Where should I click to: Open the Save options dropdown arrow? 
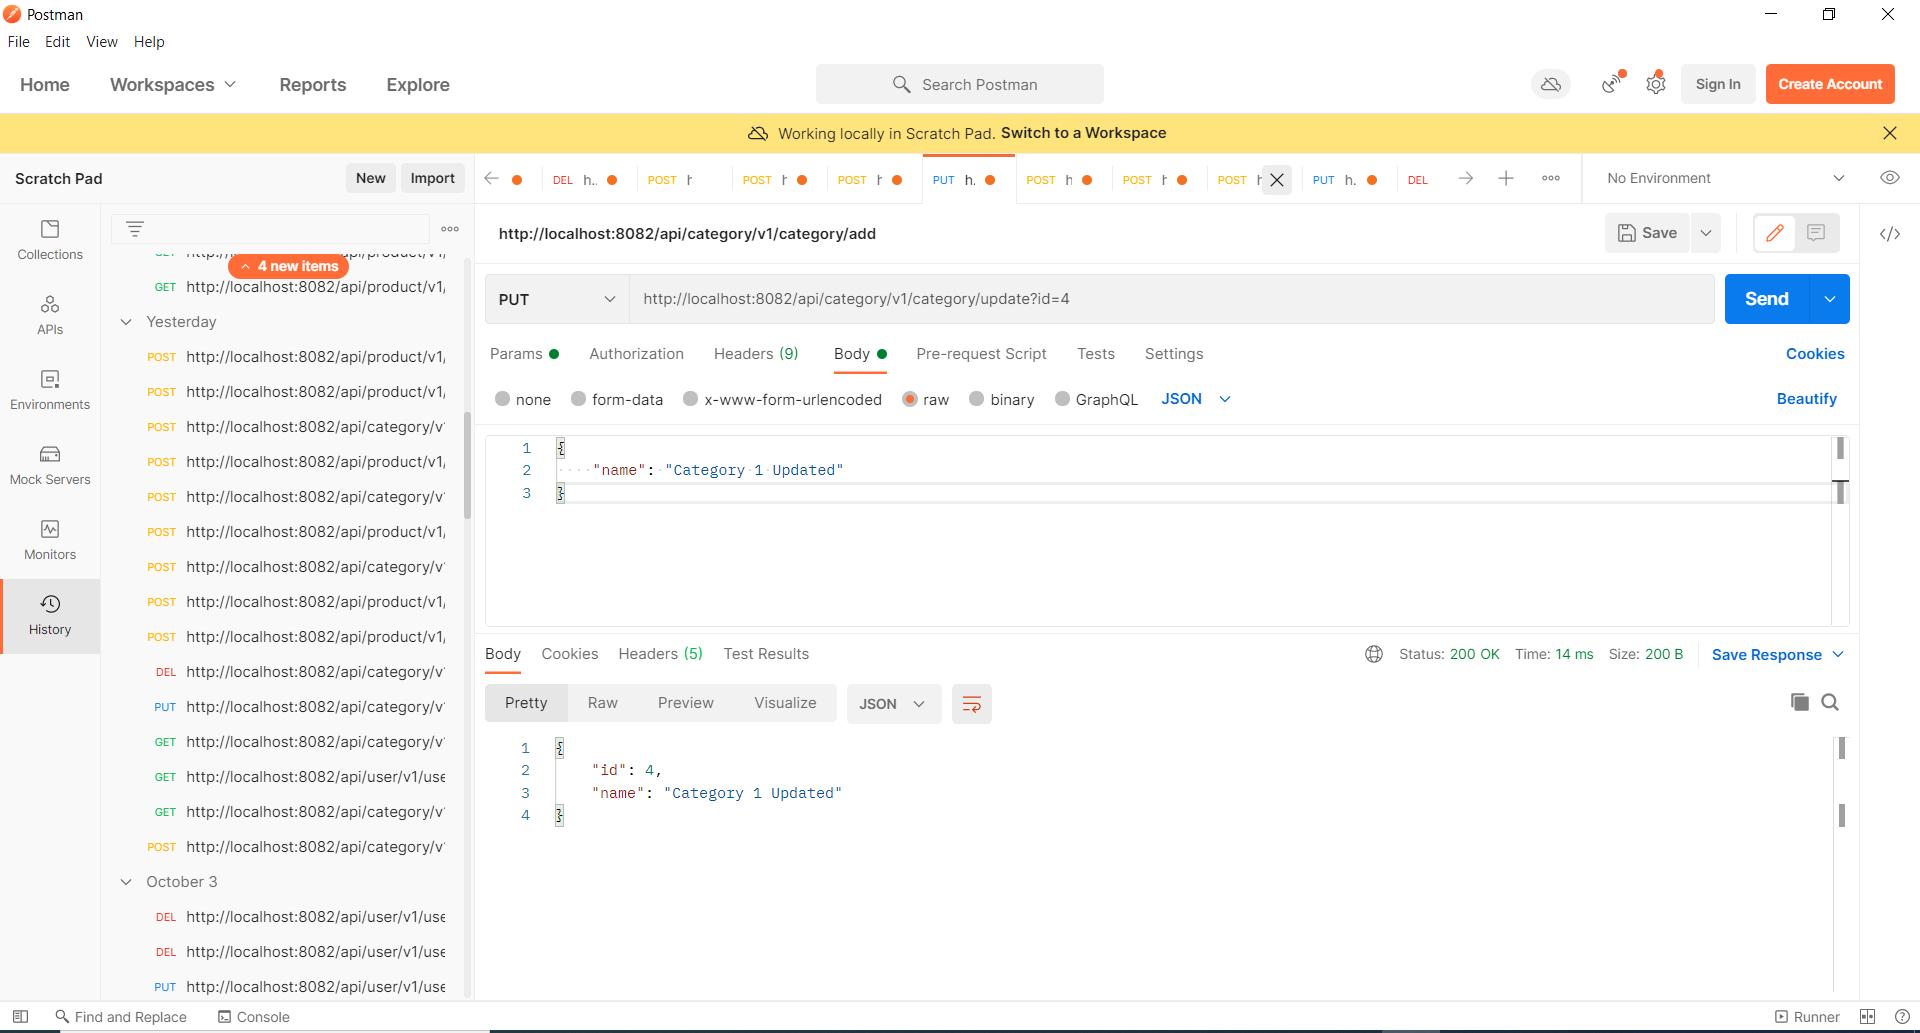(1706, 233)
